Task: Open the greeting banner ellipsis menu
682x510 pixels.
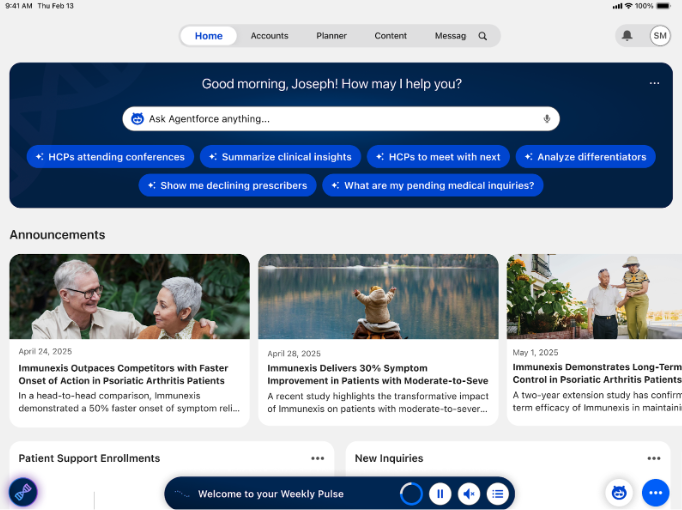Action: click(x=654, y=83)
